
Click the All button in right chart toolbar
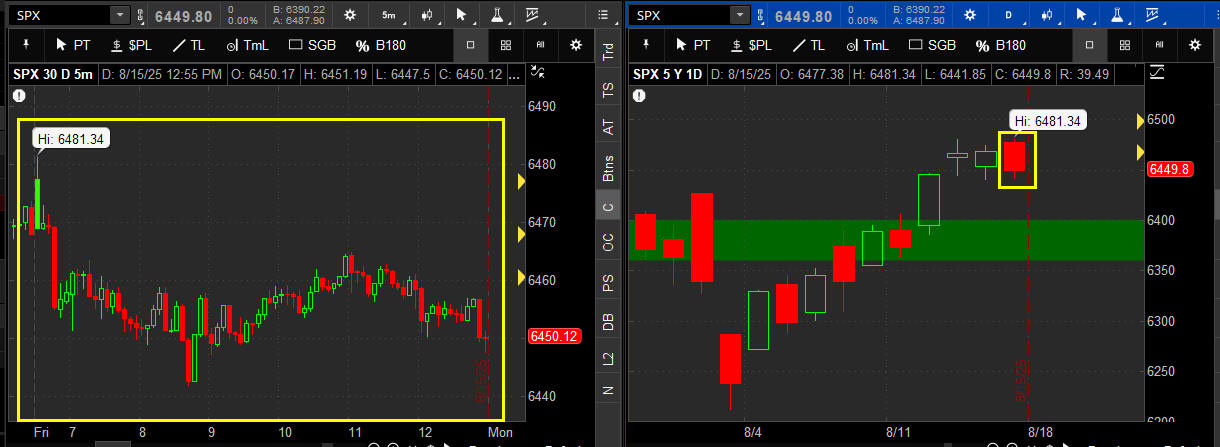pos(1160,45)
